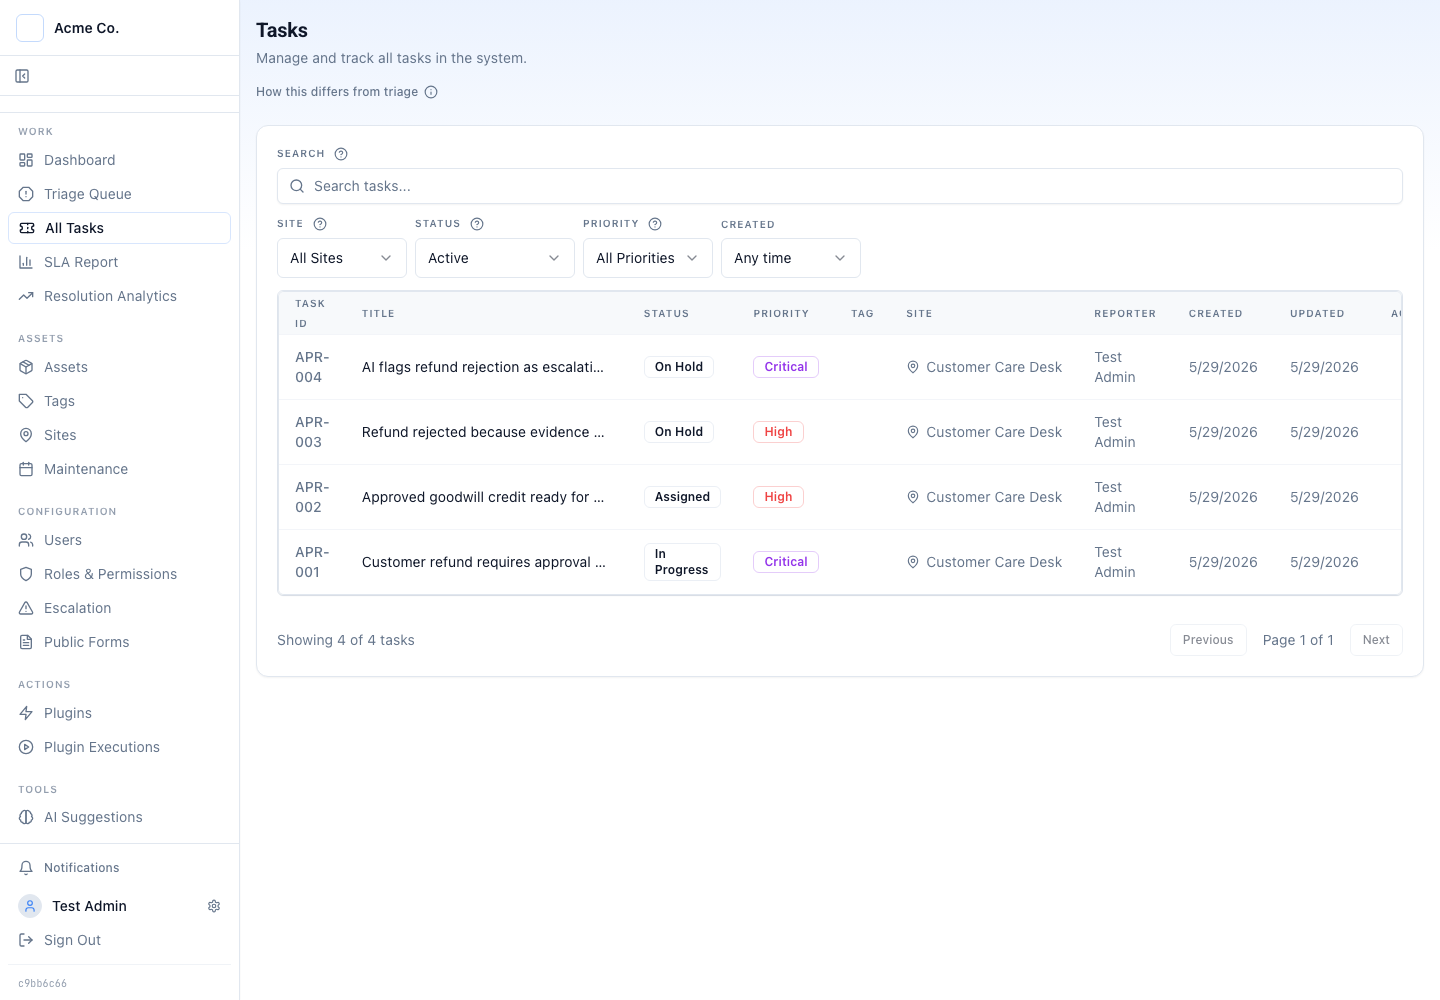
Task: Open SLA Report page
Action: [x=119, y=262]
